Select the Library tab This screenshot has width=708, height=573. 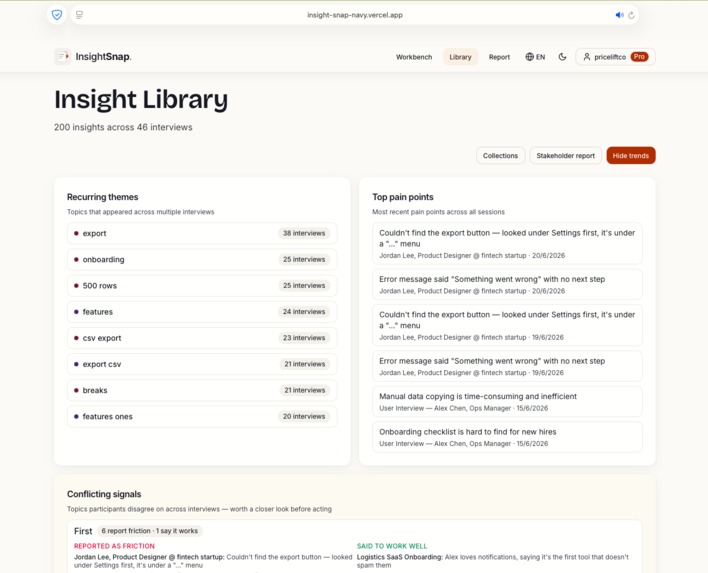point(460,57)
